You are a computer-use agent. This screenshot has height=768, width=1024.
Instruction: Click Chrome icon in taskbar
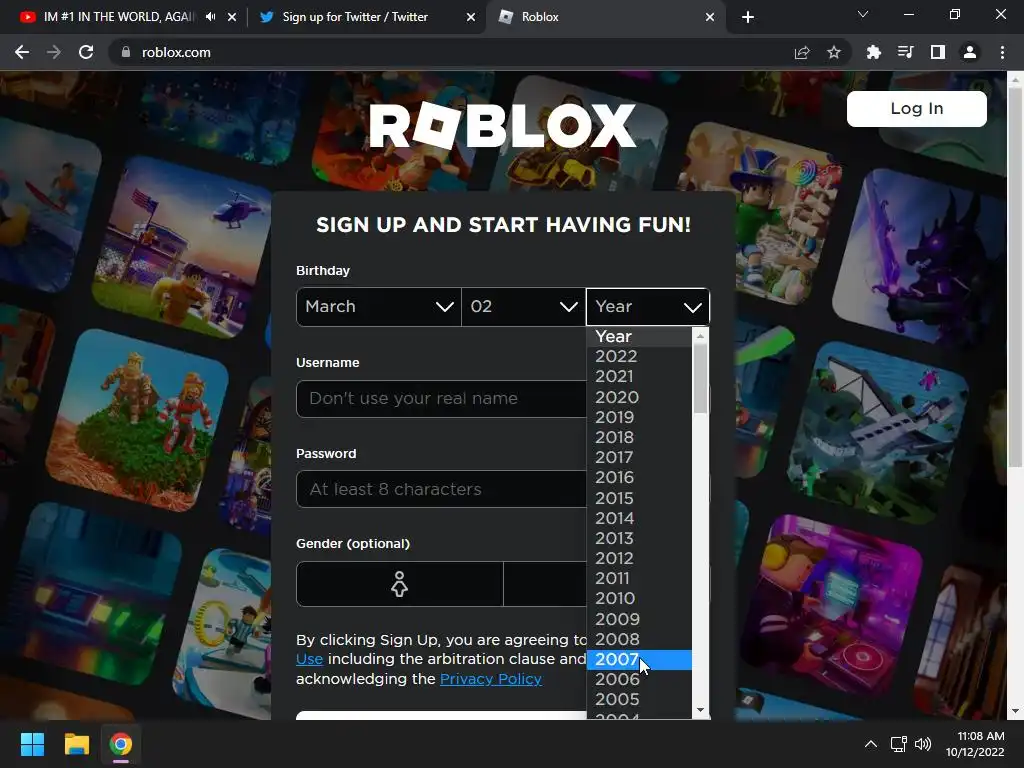pyautogui.click(x=121, y=744)
